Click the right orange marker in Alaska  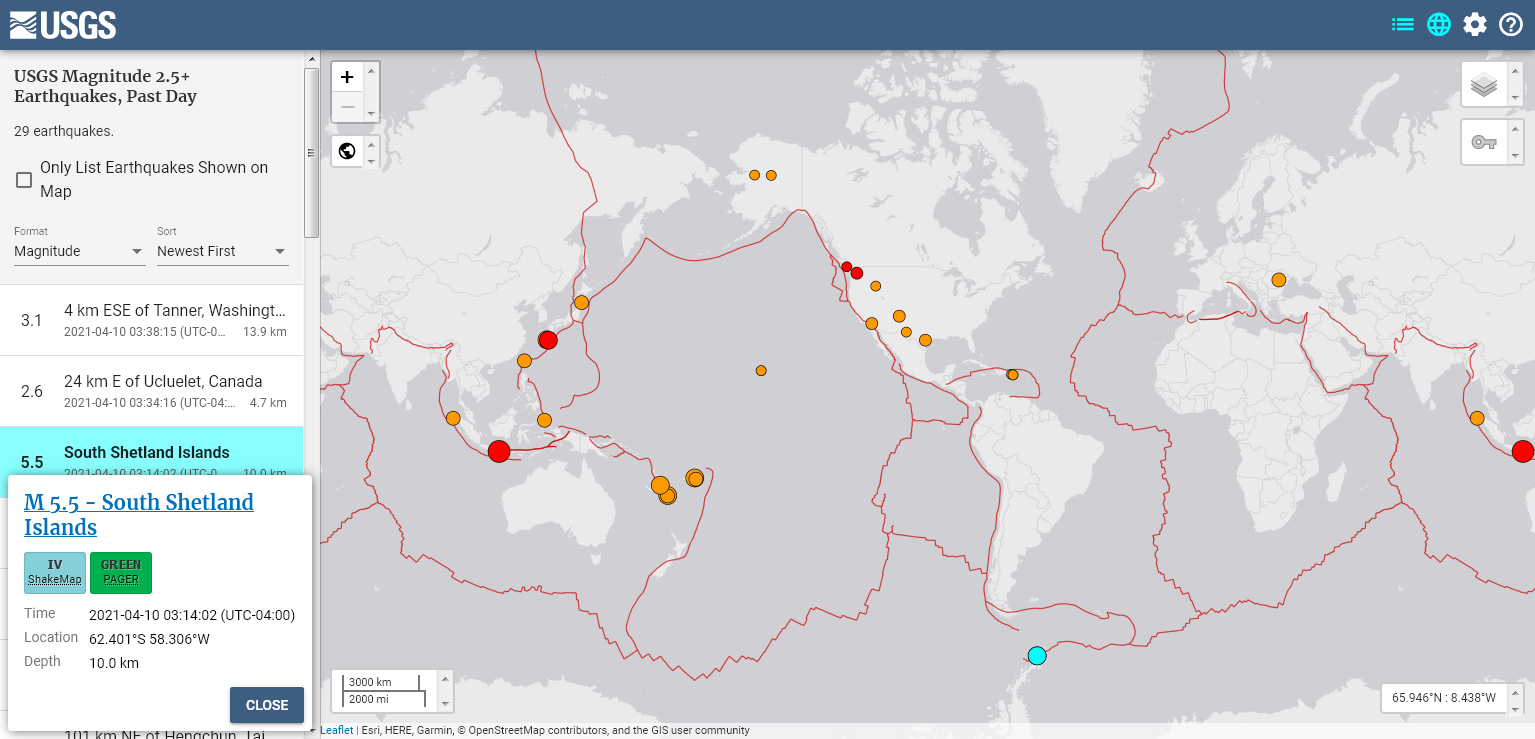tap(771, 175)
